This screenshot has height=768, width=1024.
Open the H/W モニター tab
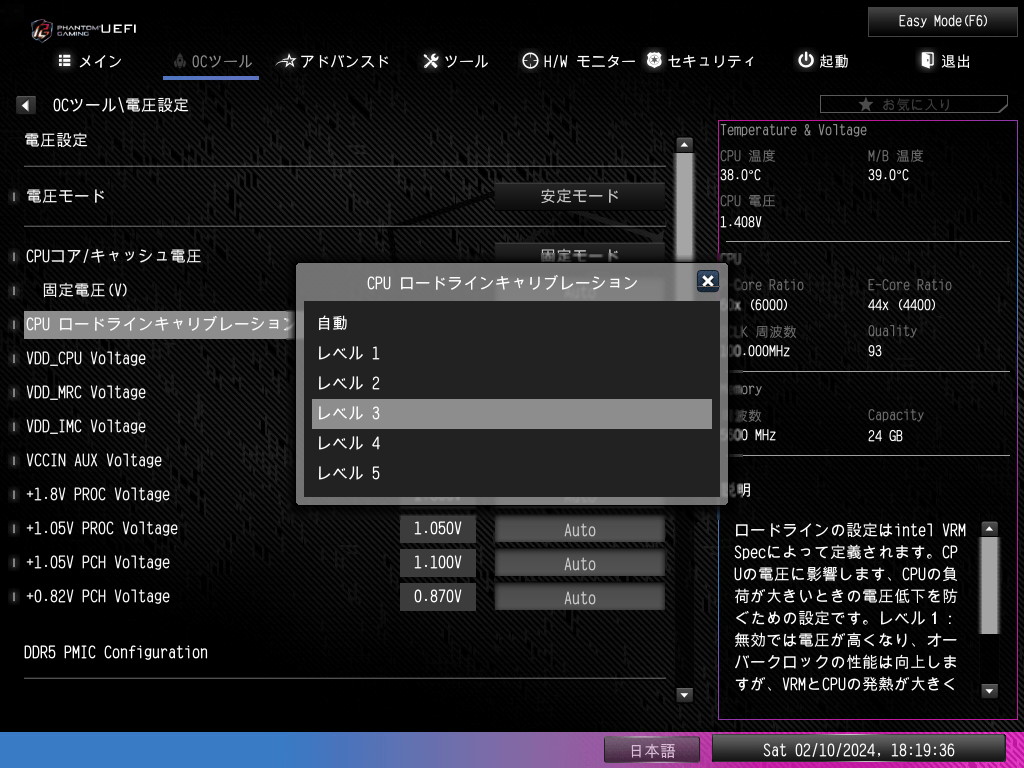click(579, 61)
